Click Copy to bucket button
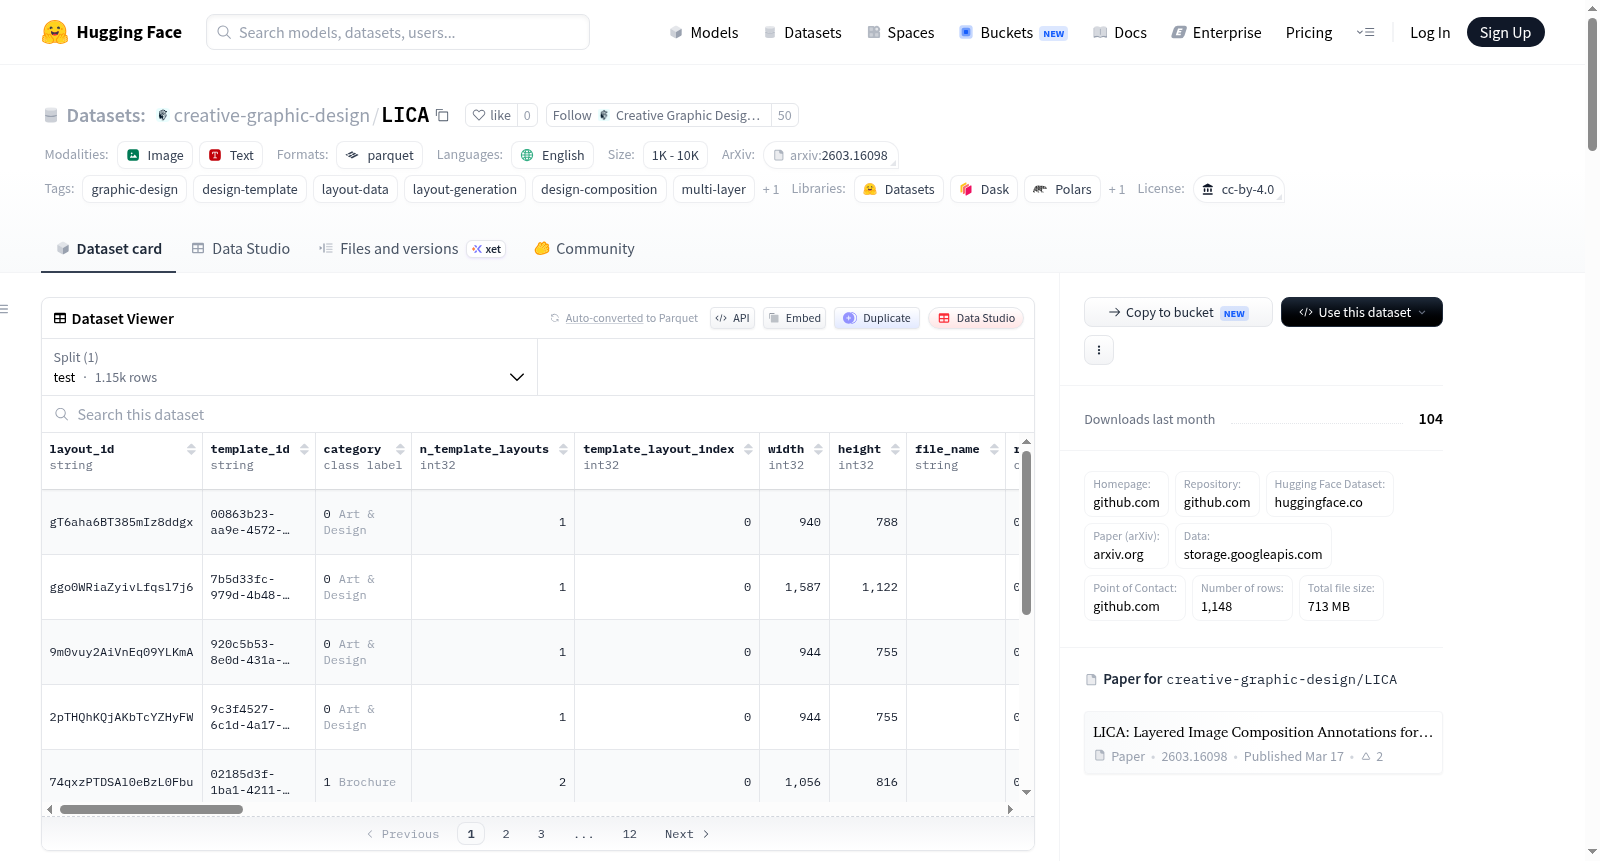 (1178, 312)
